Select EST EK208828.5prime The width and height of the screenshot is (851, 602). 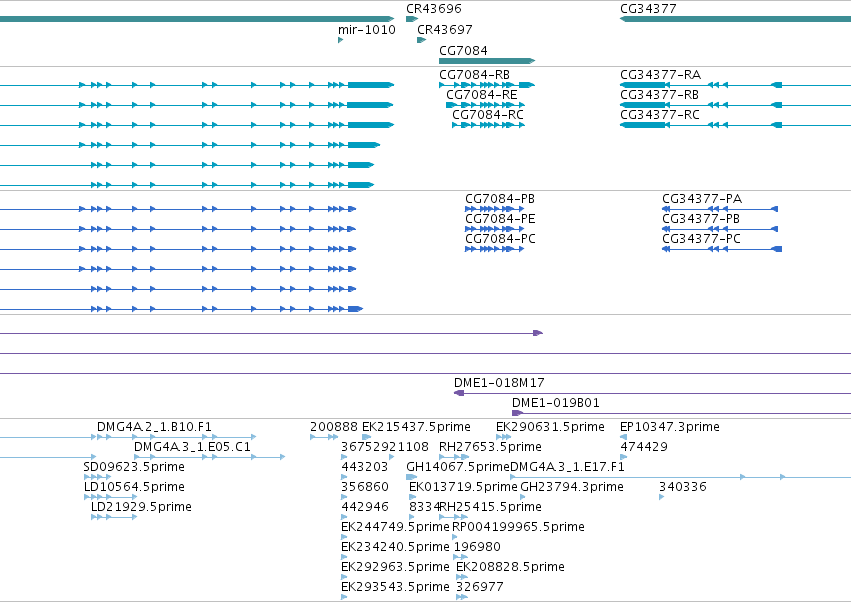coord(510,567)
